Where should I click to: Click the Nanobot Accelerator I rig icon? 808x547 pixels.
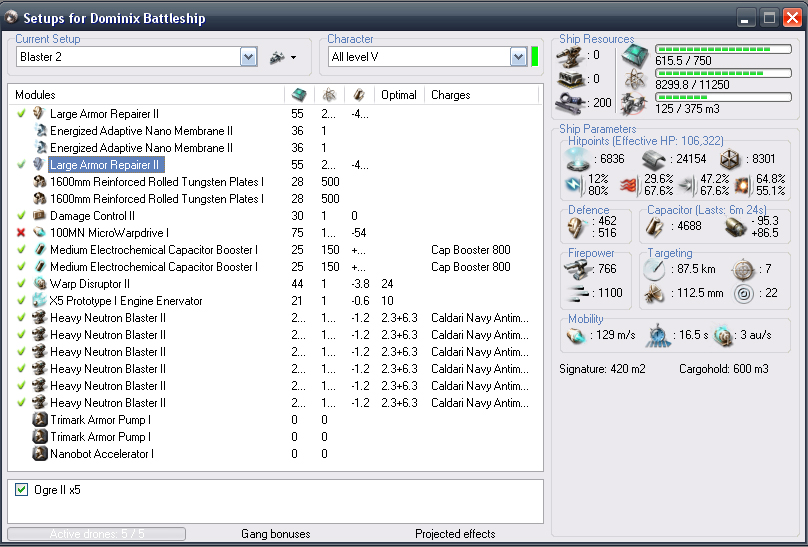(x=40, y=454)
